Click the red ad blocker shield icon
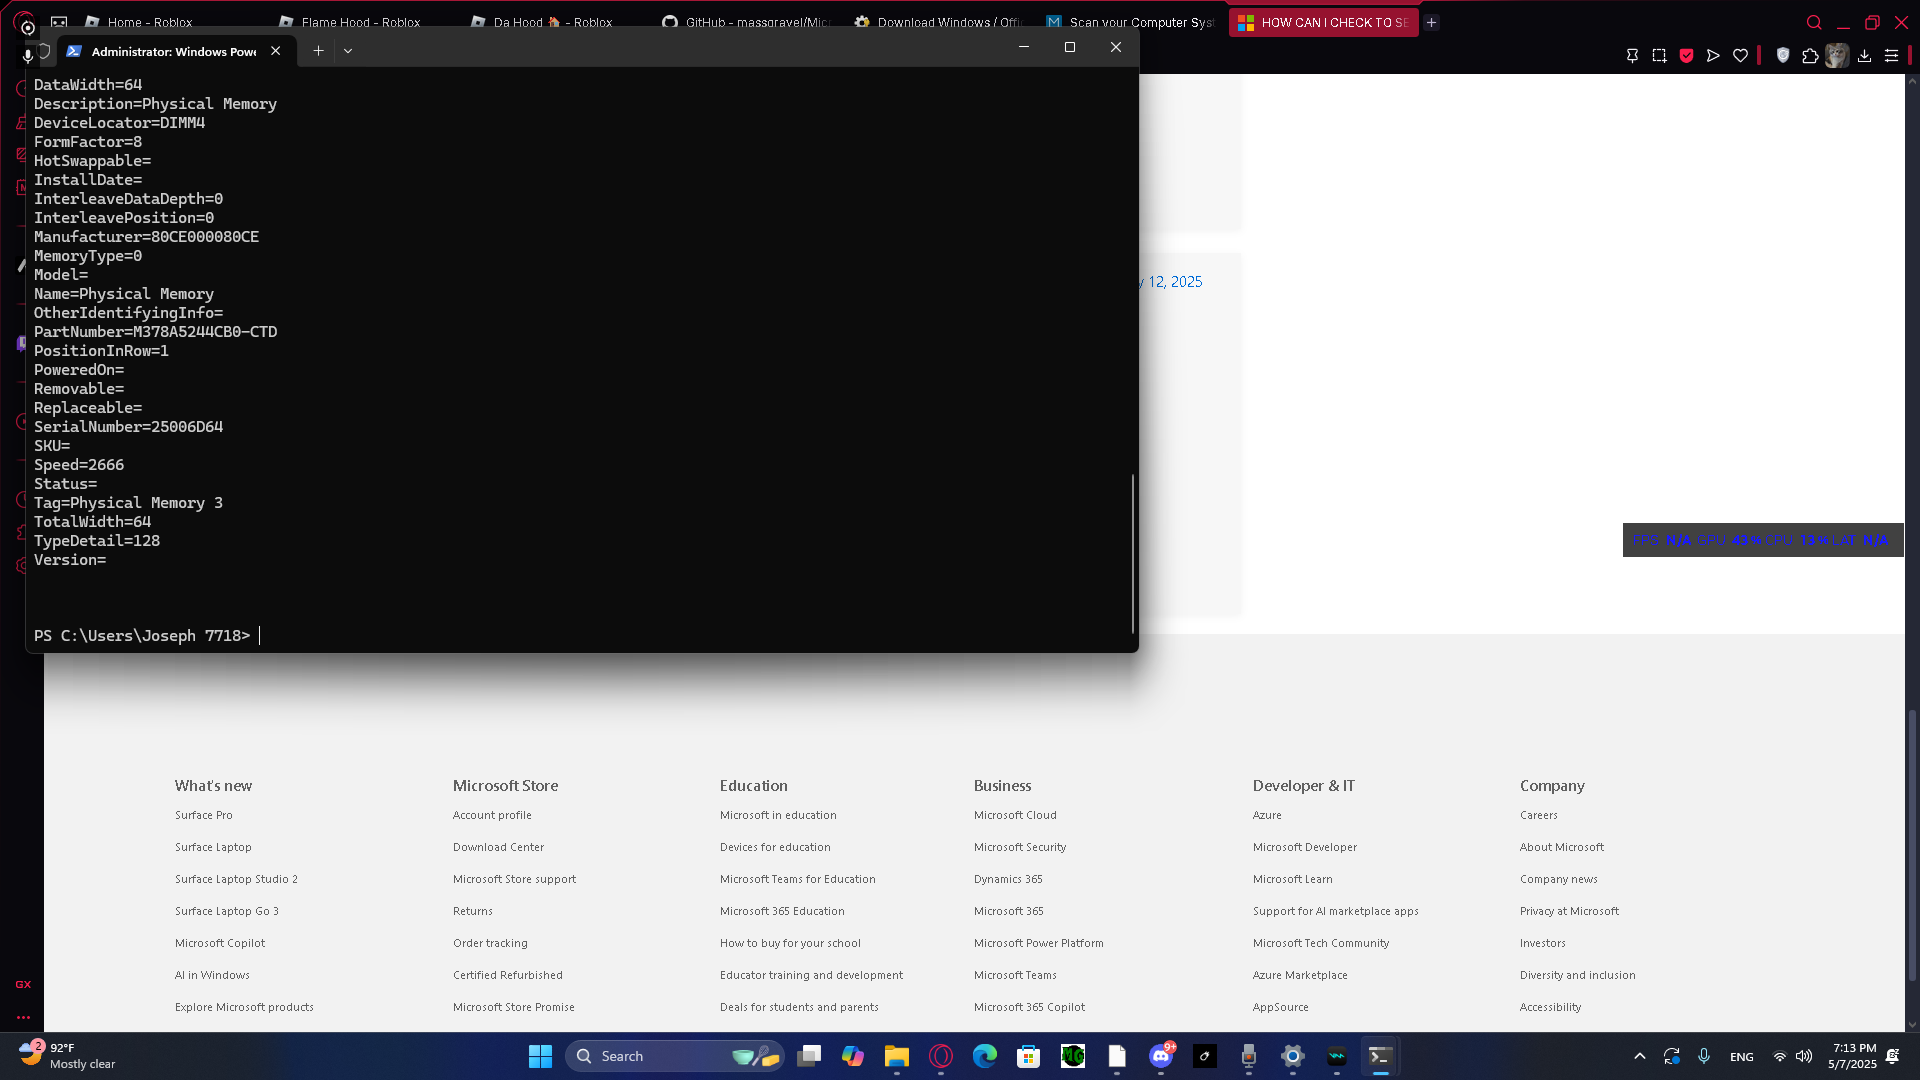 [x=1686, y=56]
